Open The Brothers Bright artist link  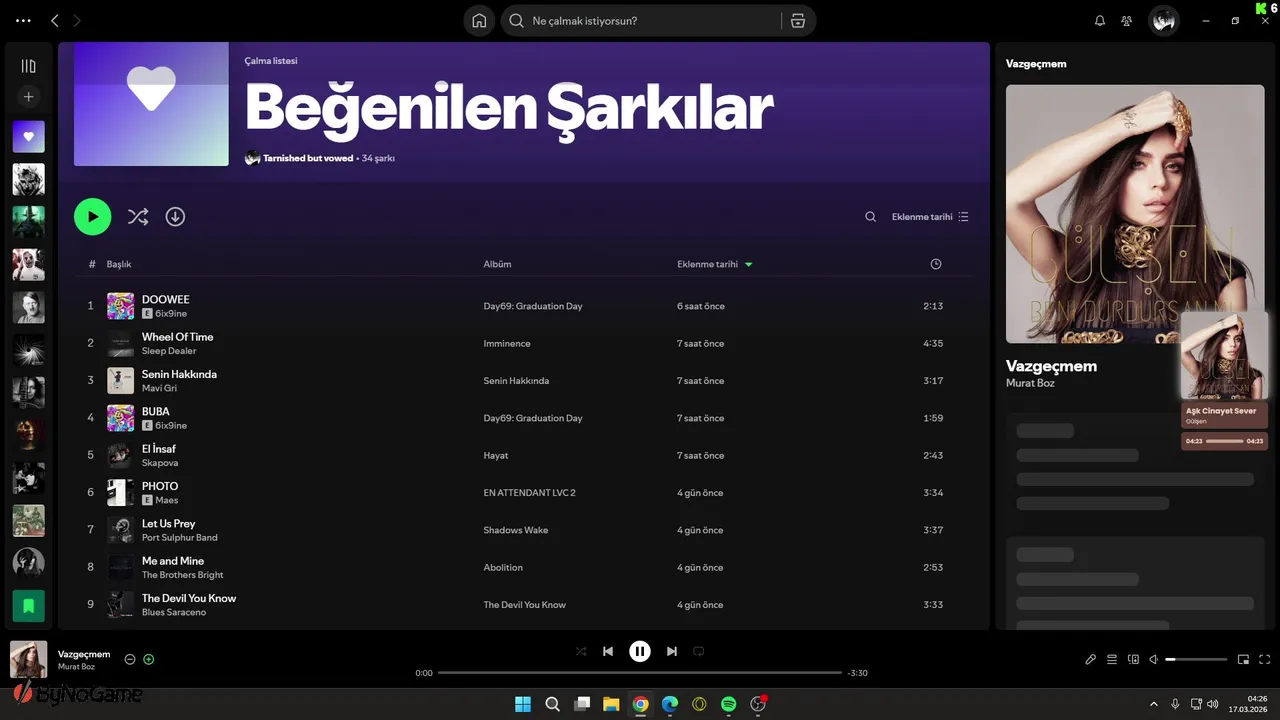pyautogui.click(x=182, y=575)
